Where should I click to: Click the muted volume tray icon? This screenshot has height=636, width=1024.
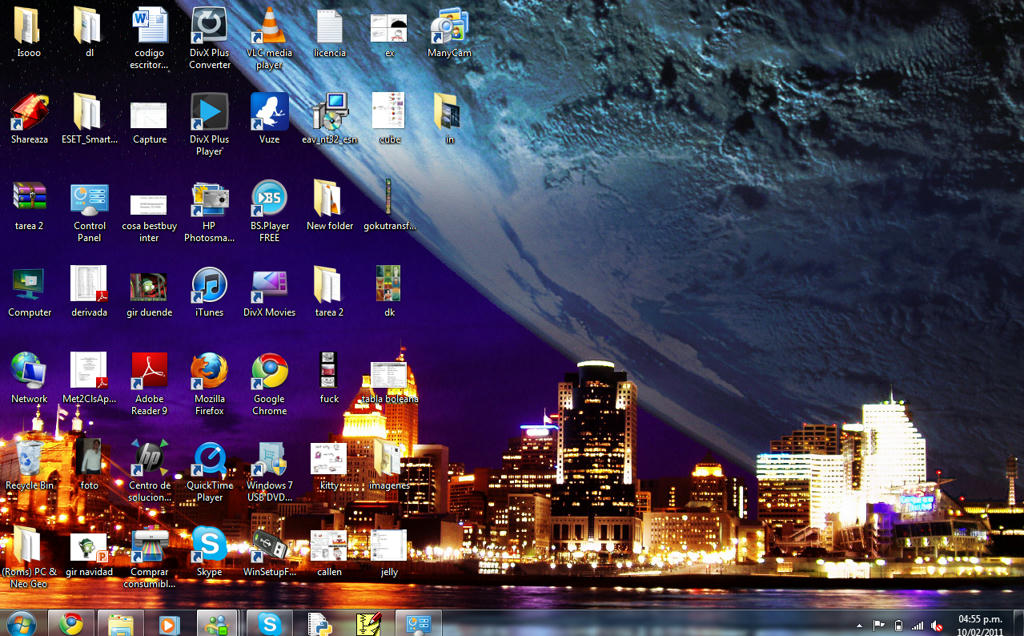(937, 625)
